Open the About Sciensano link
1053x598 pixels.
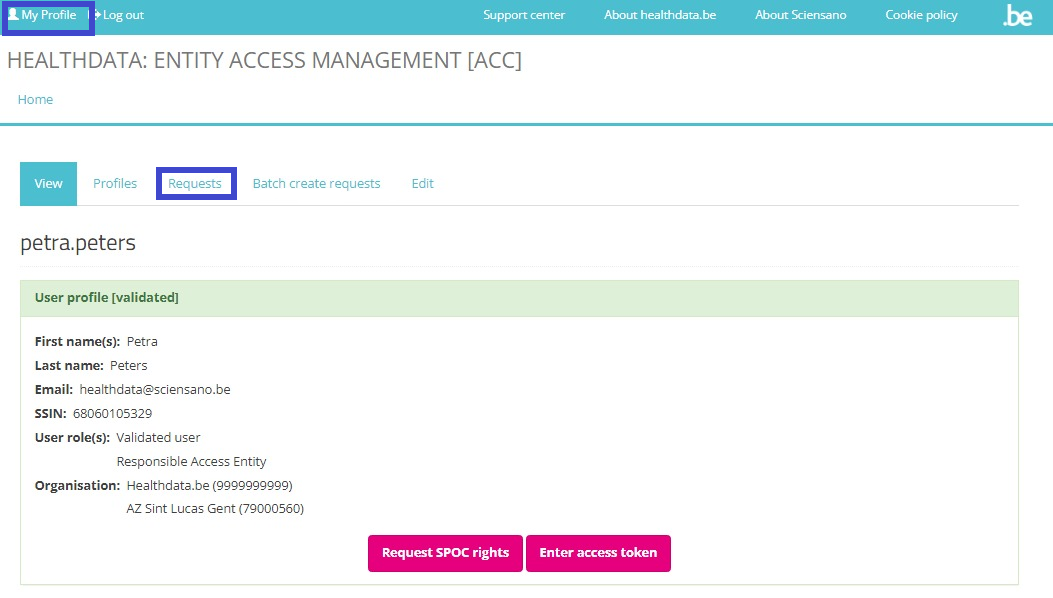pyautogui.click(x=800, y=15)
